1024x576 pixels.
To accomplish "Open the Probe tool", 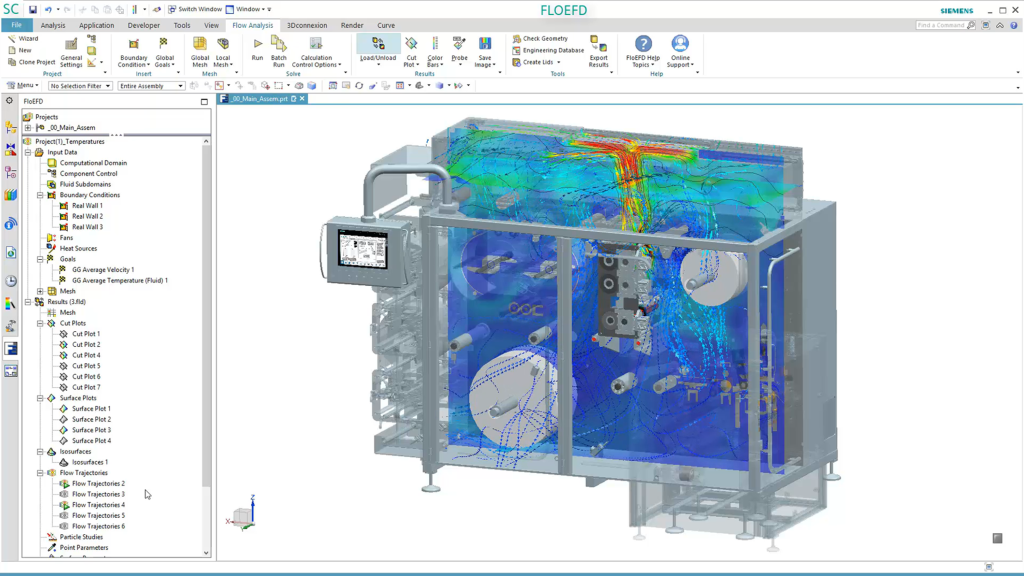I will point(459,44).
